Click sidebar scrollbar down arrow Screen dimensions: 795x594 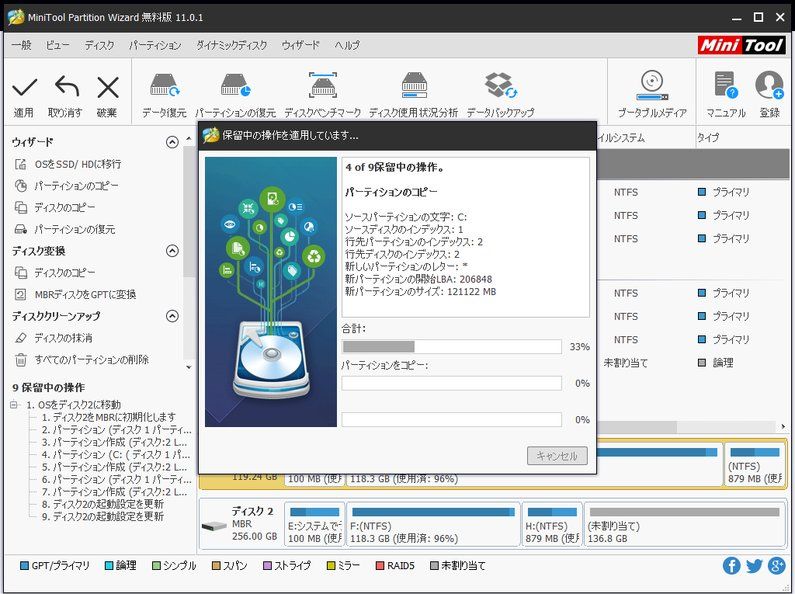click(189, 367)
